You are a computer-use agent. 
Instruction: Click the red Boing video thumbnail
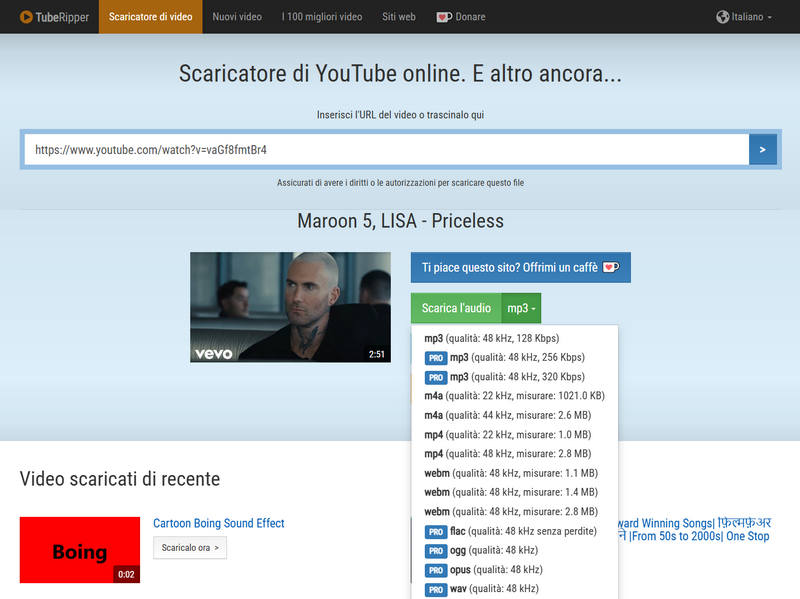[x=80, y=550]
